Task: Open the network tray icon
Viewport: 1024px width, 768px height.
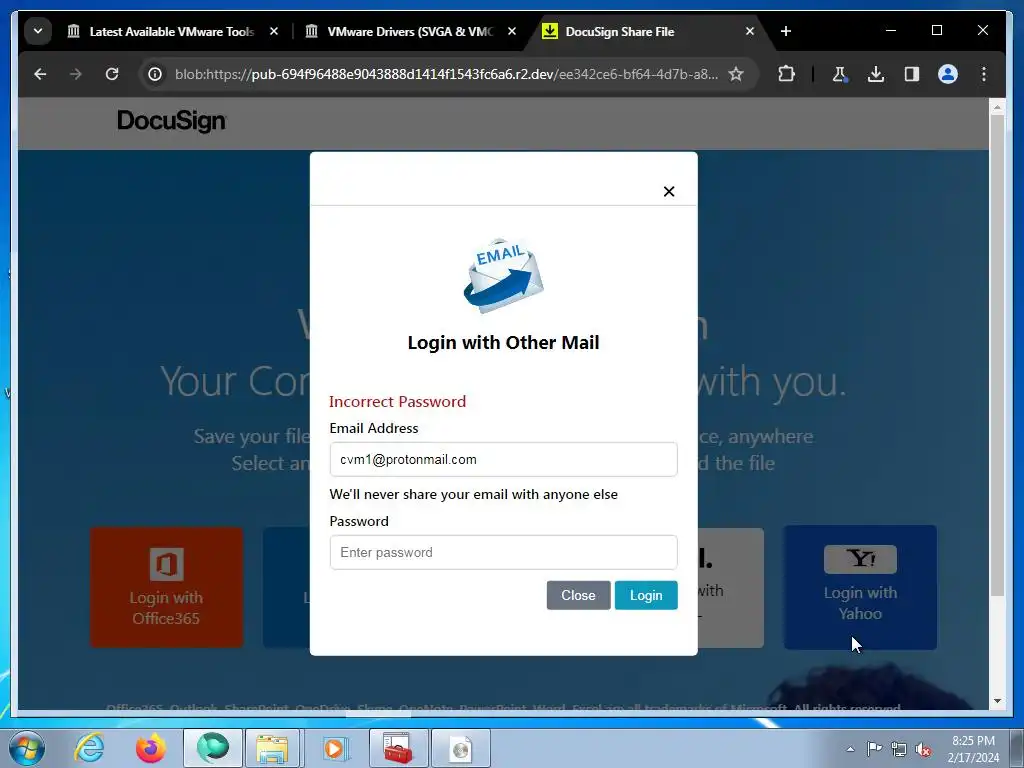Action: tap(899, 749)
